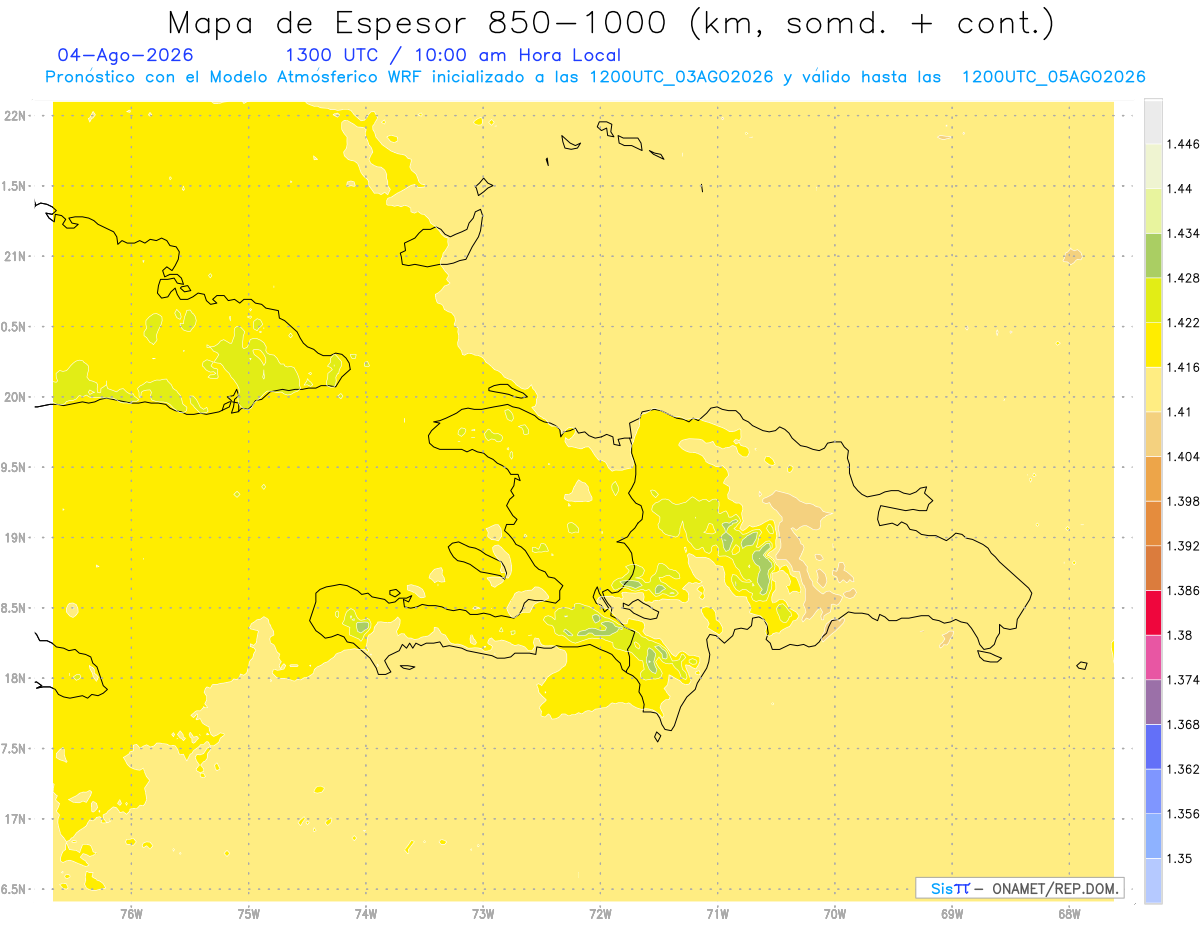This screenshot has height=927, width=1200.
Task: Click the 22N latitude label
Action: [x=15, y=116]
